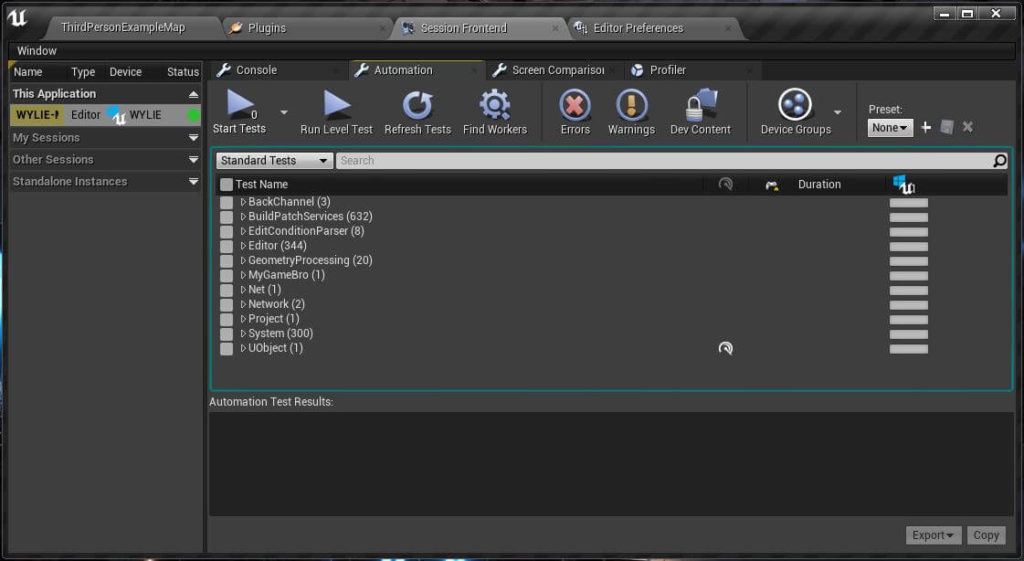The image size is (1024, 561).
Task: Click the Type column header
Action: [83, 72]
